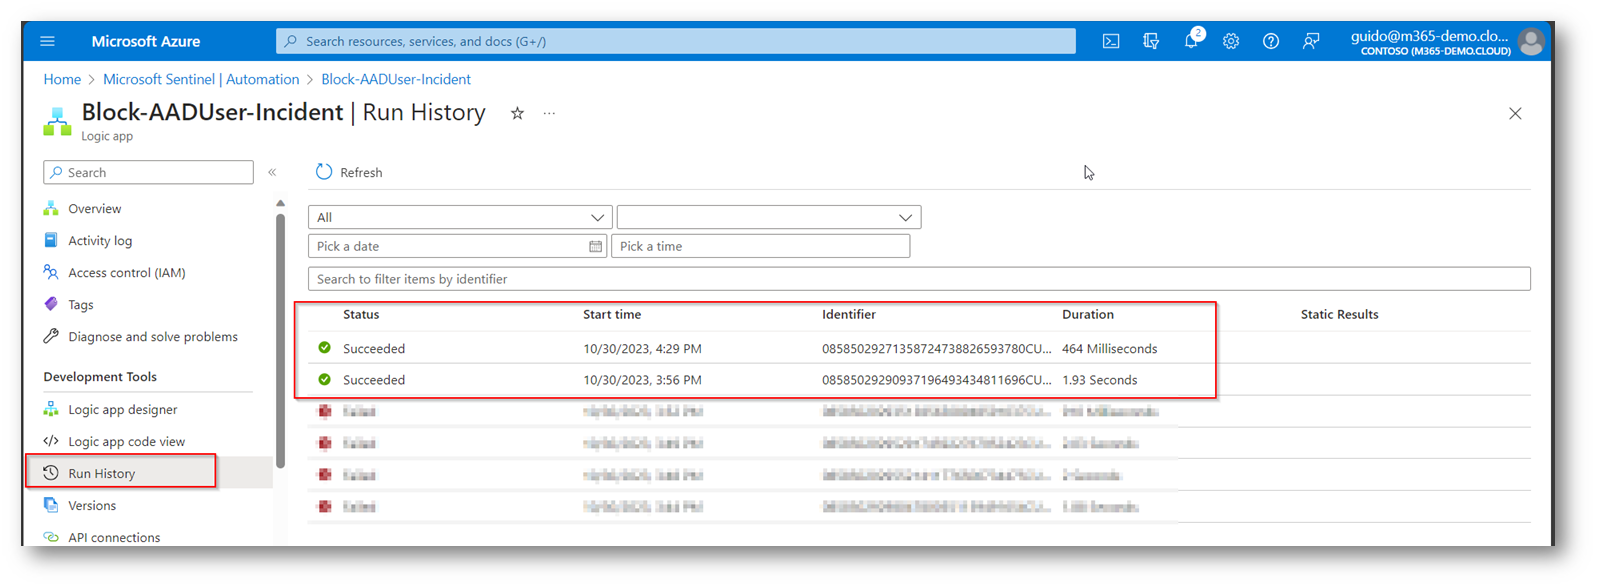This screenshot has width=1597, height=588.
Task: Go to Home breadcrumb link
Action: [62, 79]
